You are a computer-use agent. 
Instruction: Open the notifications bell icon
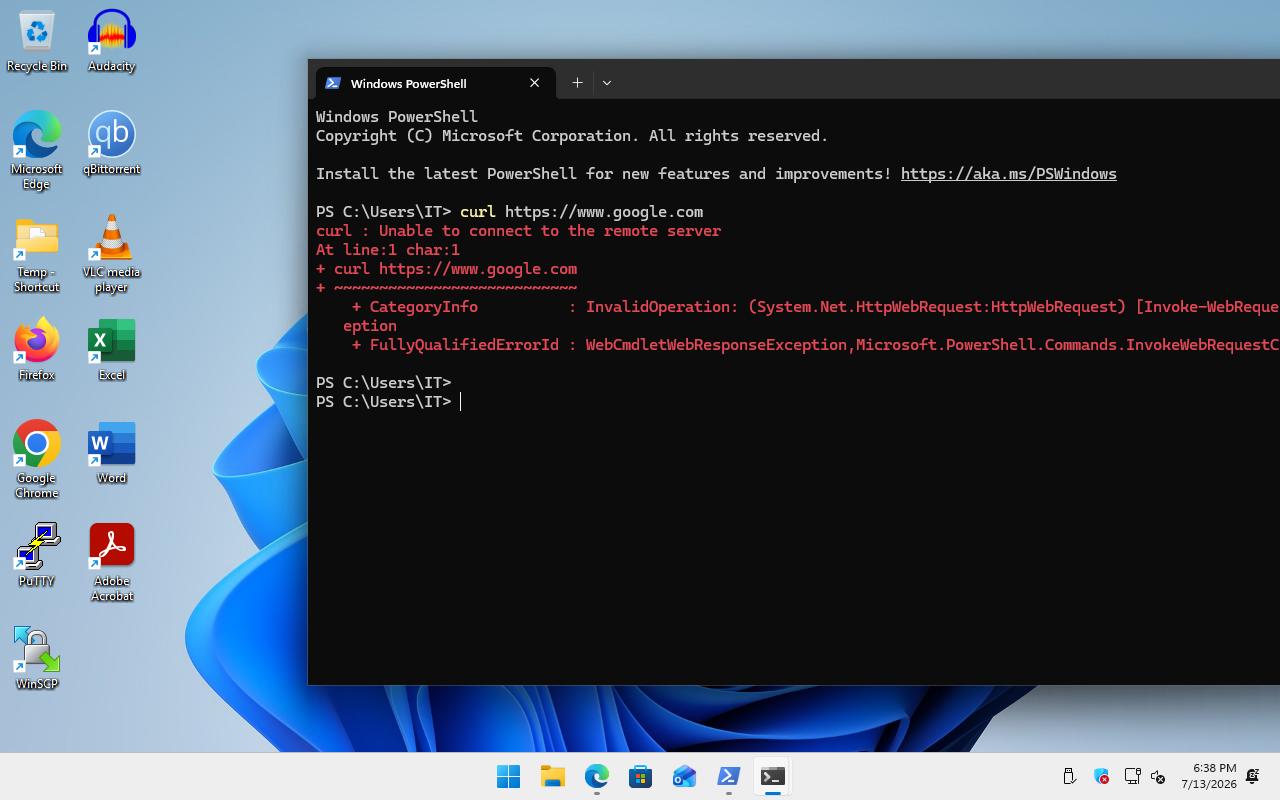click(1253, 777)
